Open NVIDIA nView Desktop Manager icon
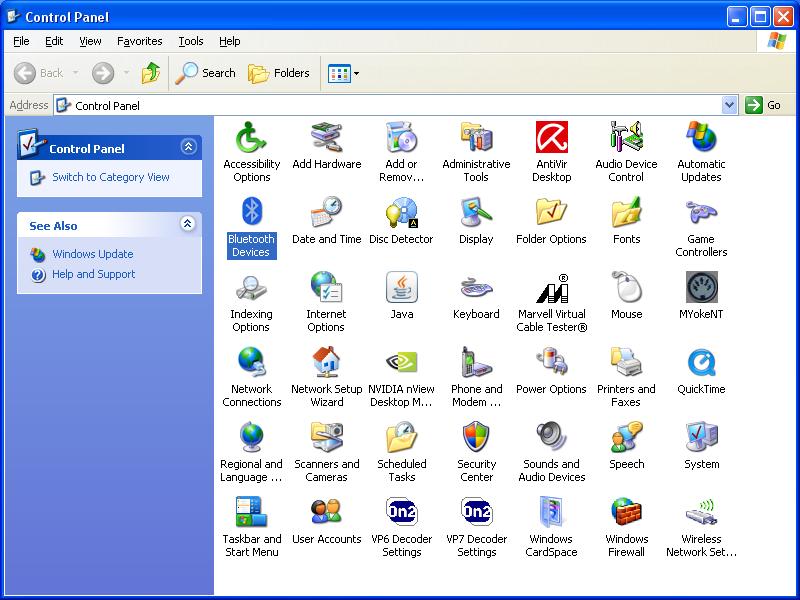This screenshot has width=800, height=600. pos(402,362)
